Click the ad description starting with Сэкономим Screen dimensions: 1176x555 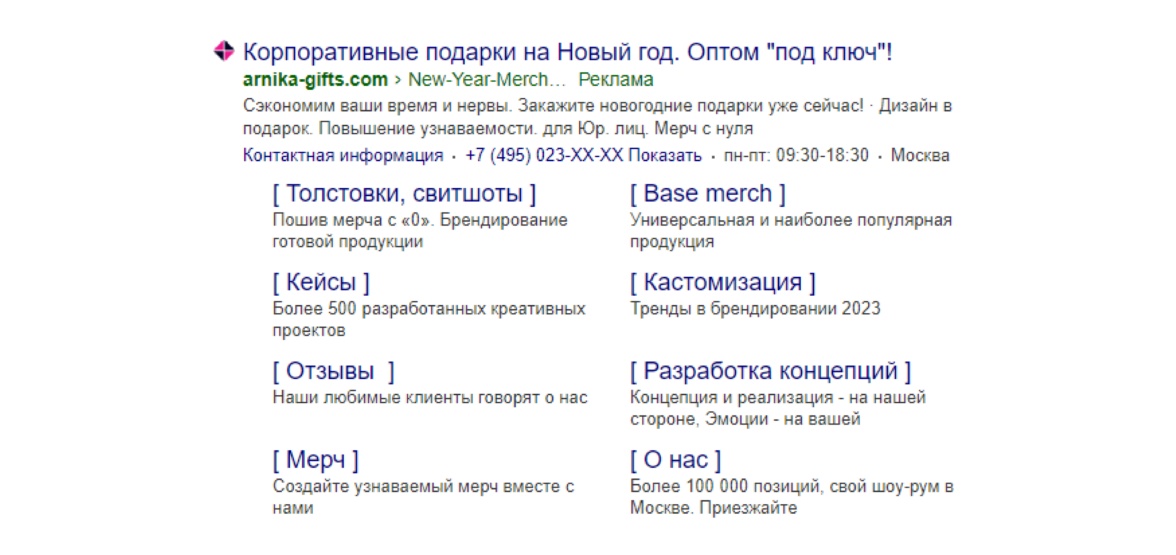tap(597, 117)
